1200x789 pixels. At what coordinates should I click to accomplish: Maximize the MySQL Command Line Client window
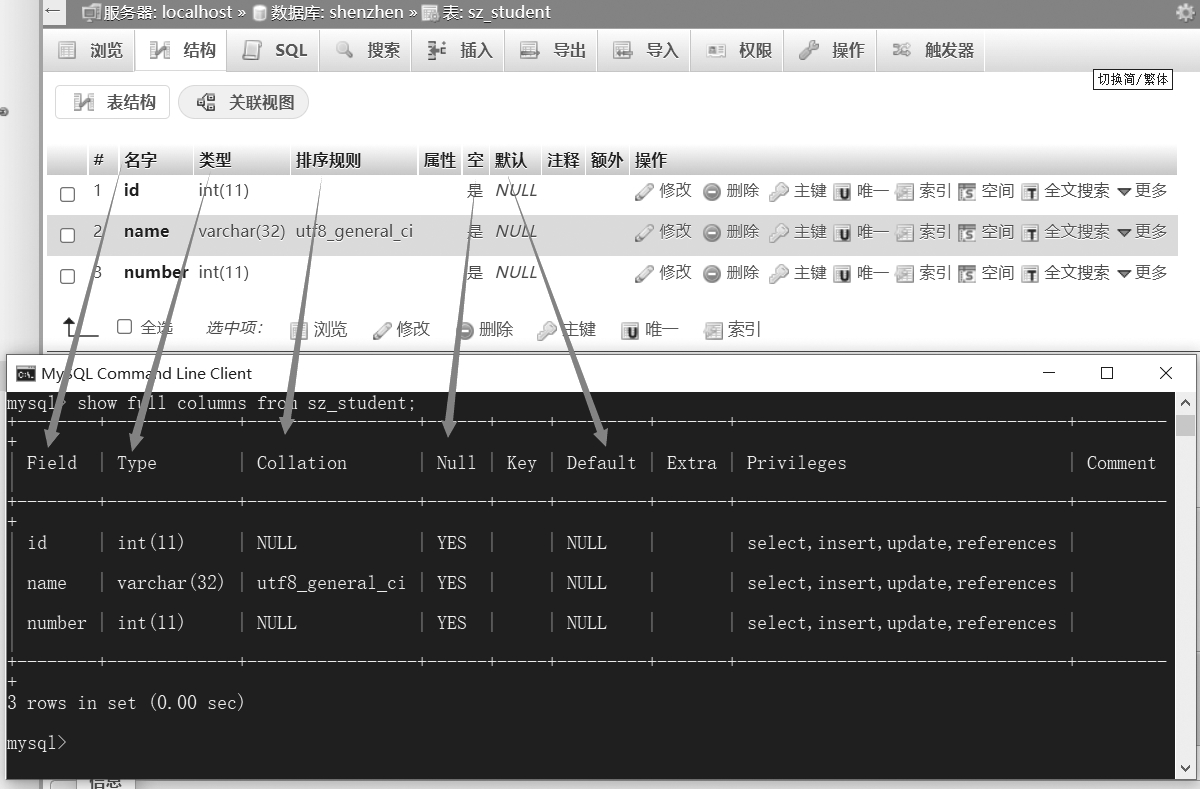tap(1107, 373)
